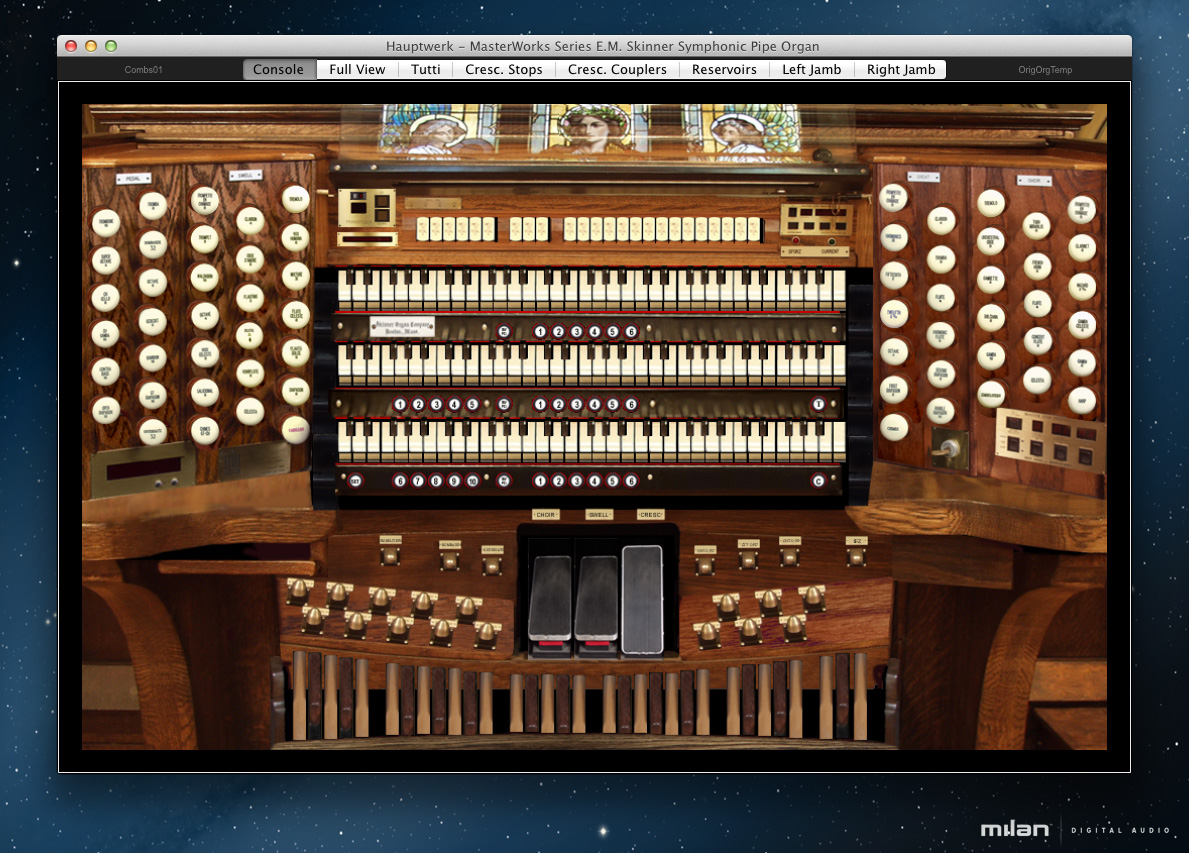Hit the SET combination piston
Screen dimensions: 1189x853
pos(355,481)
